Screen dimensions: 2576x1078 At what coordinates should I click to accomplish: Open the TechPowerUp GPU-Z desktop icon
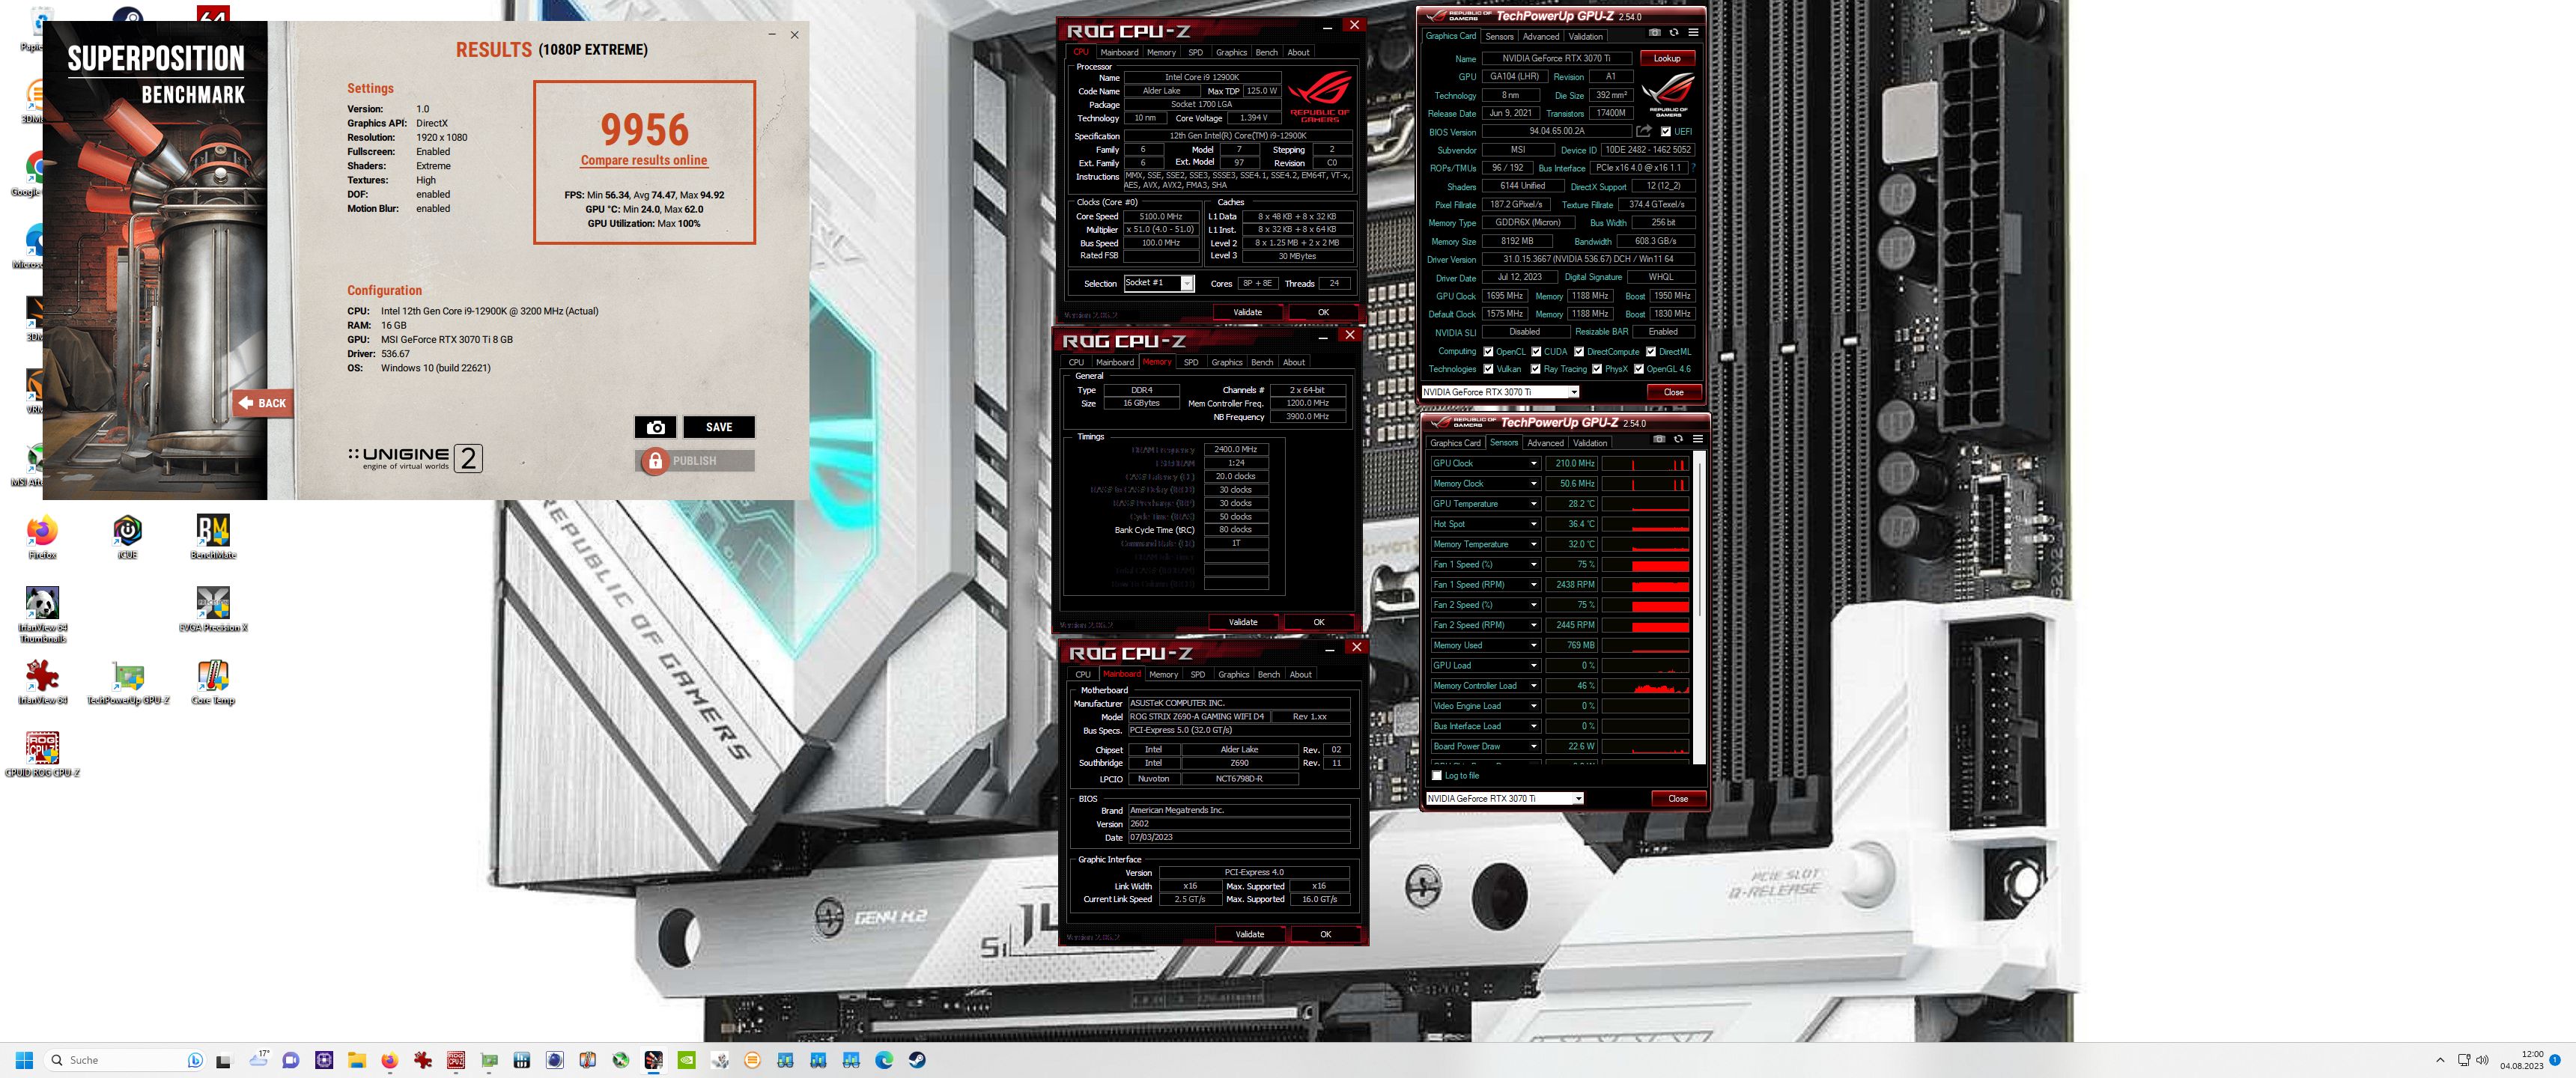coord(128,682)
